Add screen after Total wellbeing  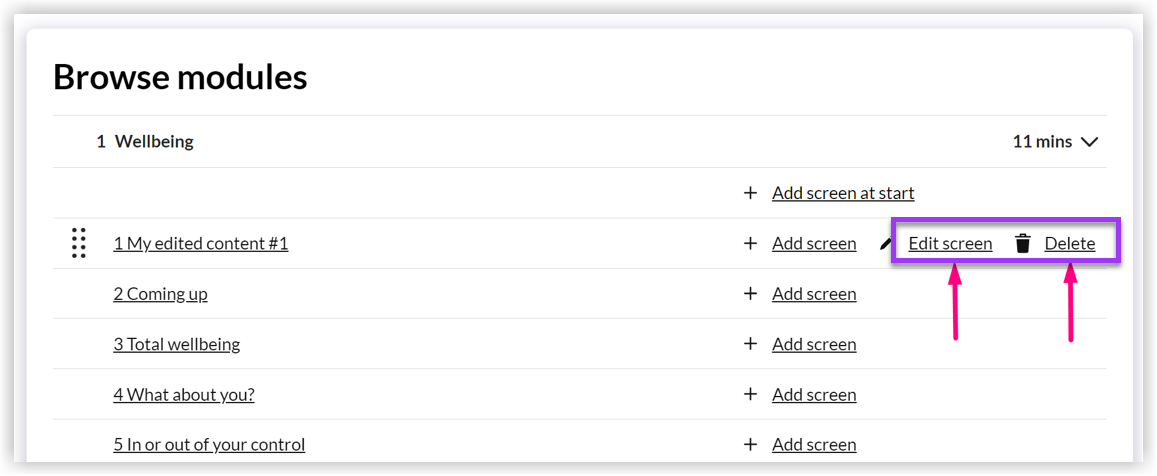pyautogui.click(x=815, y=344)
